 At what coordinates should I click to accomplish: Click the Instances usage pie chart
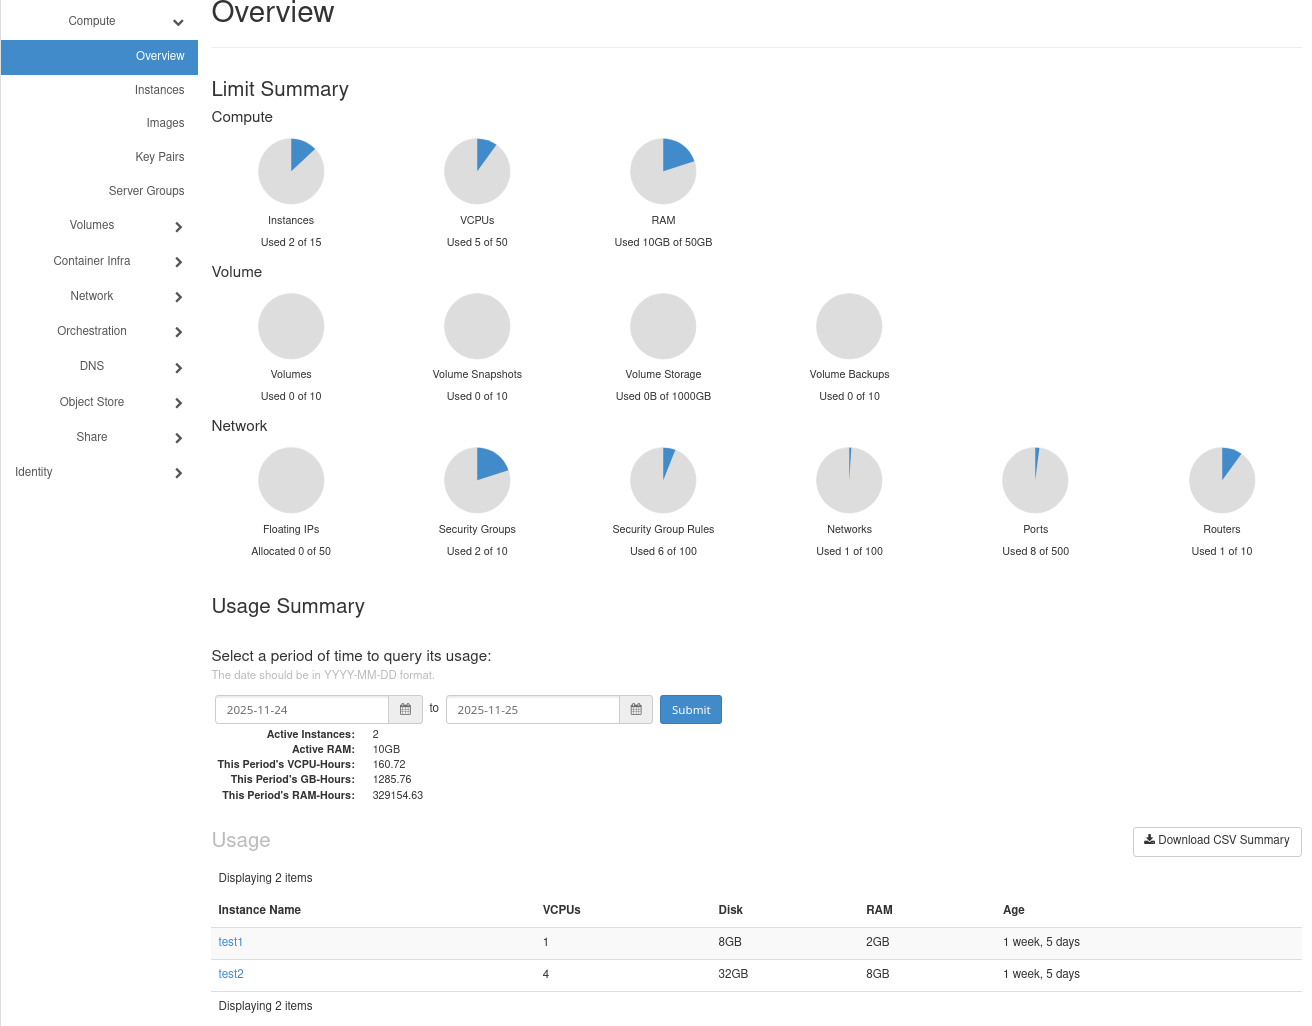(x=291, y=172)
